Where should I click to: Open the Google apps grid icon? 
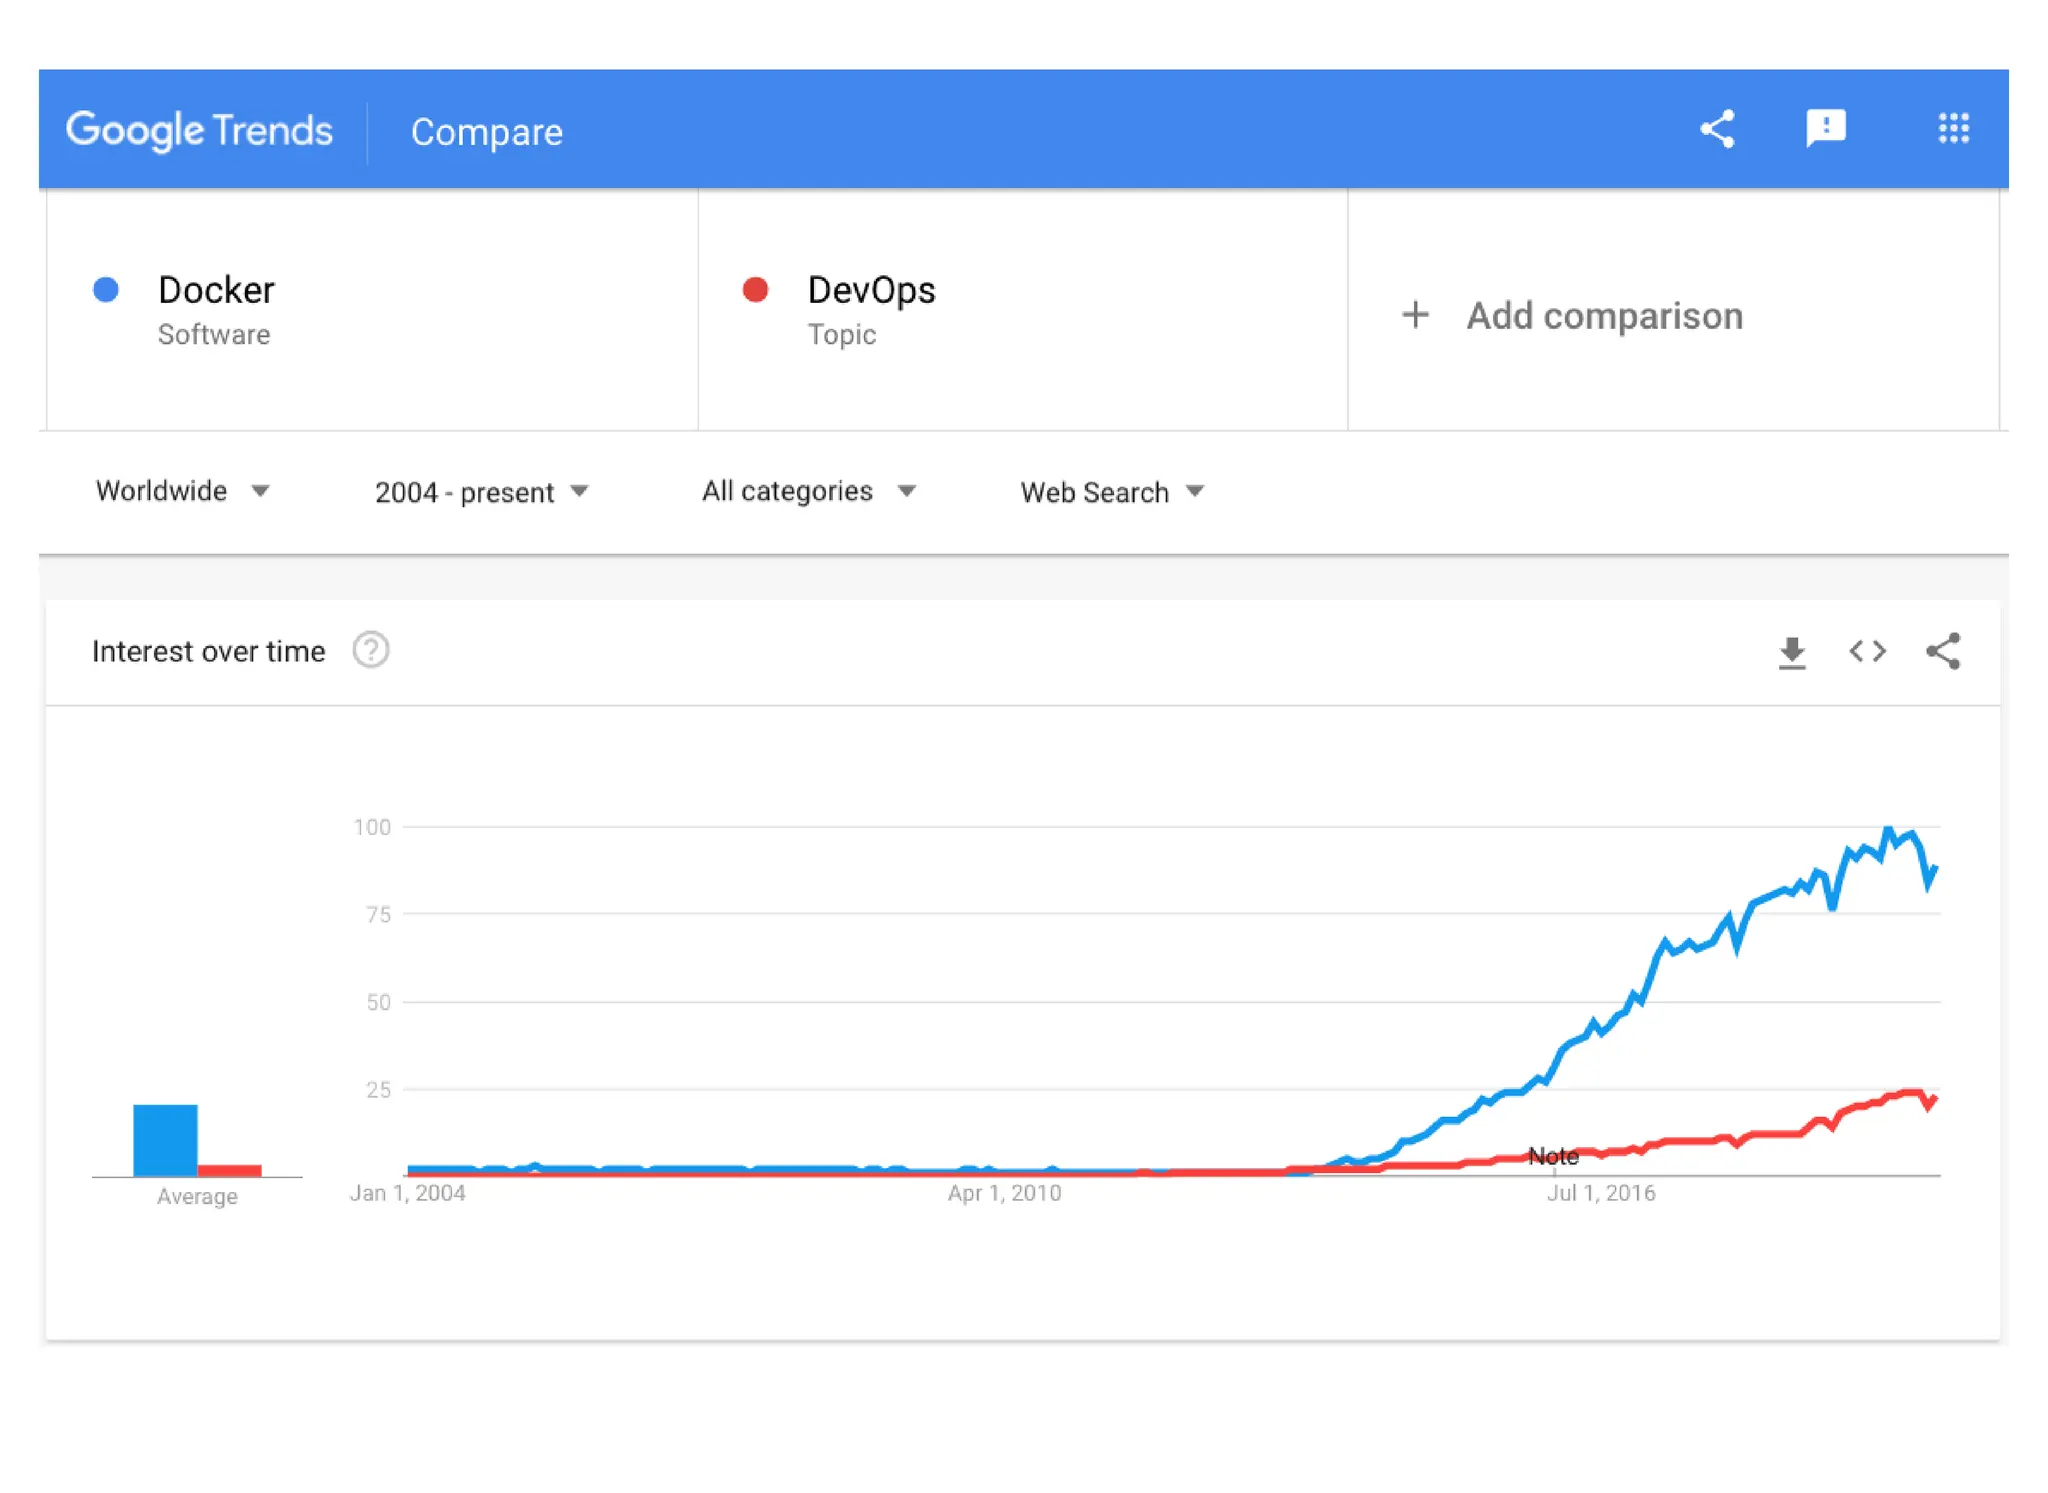coord(1953,129)
